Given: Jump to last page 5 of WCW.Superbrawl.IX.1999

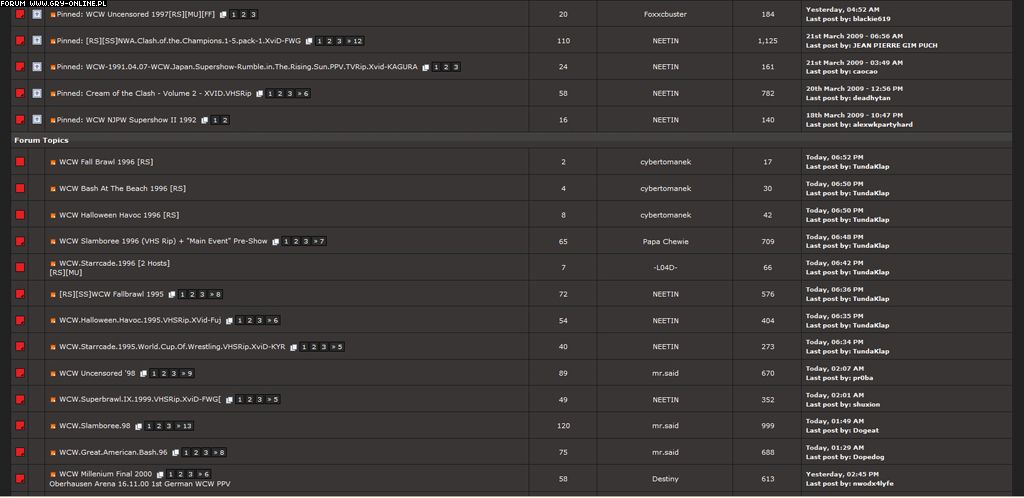Looking at the screenshot, I should pos(272,399).
